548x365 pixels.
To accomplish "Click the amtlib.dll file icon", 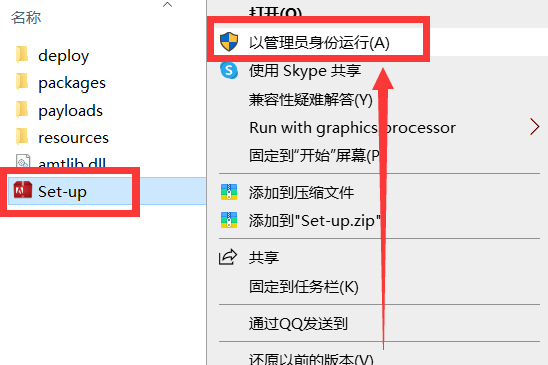I will [23, 162].
